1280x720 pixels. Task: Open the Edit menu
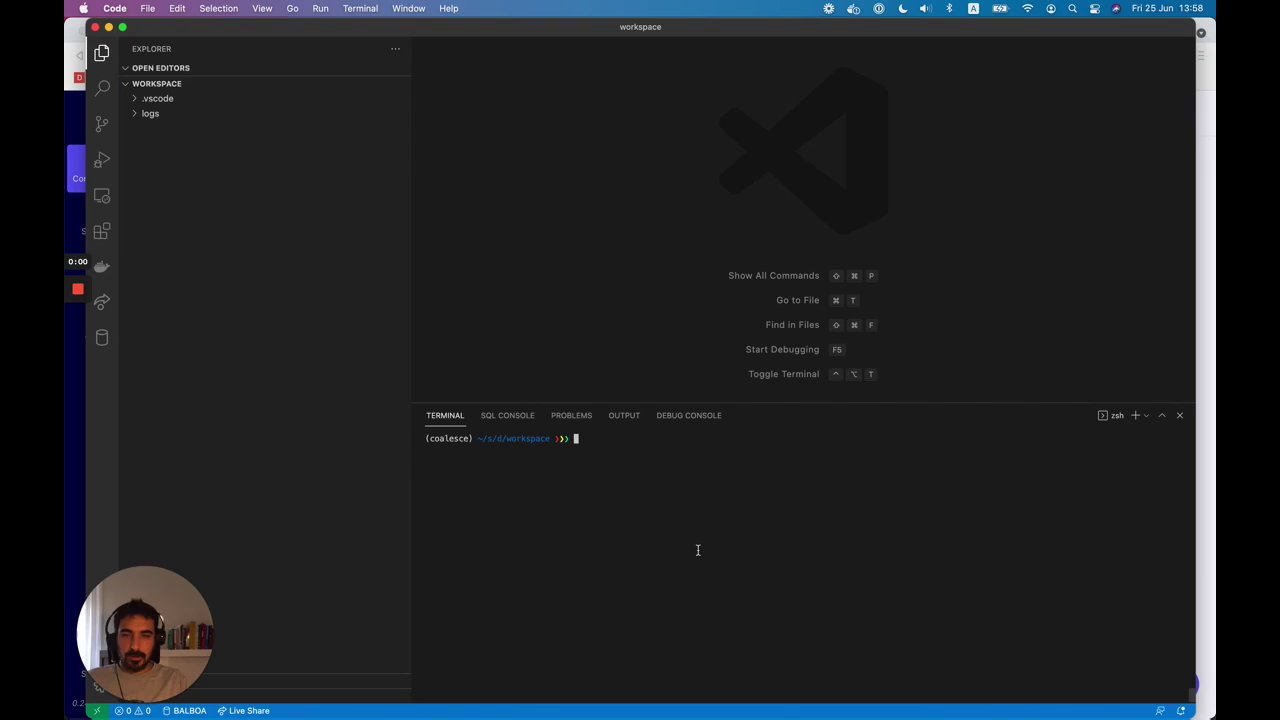[x=177, y=9]
